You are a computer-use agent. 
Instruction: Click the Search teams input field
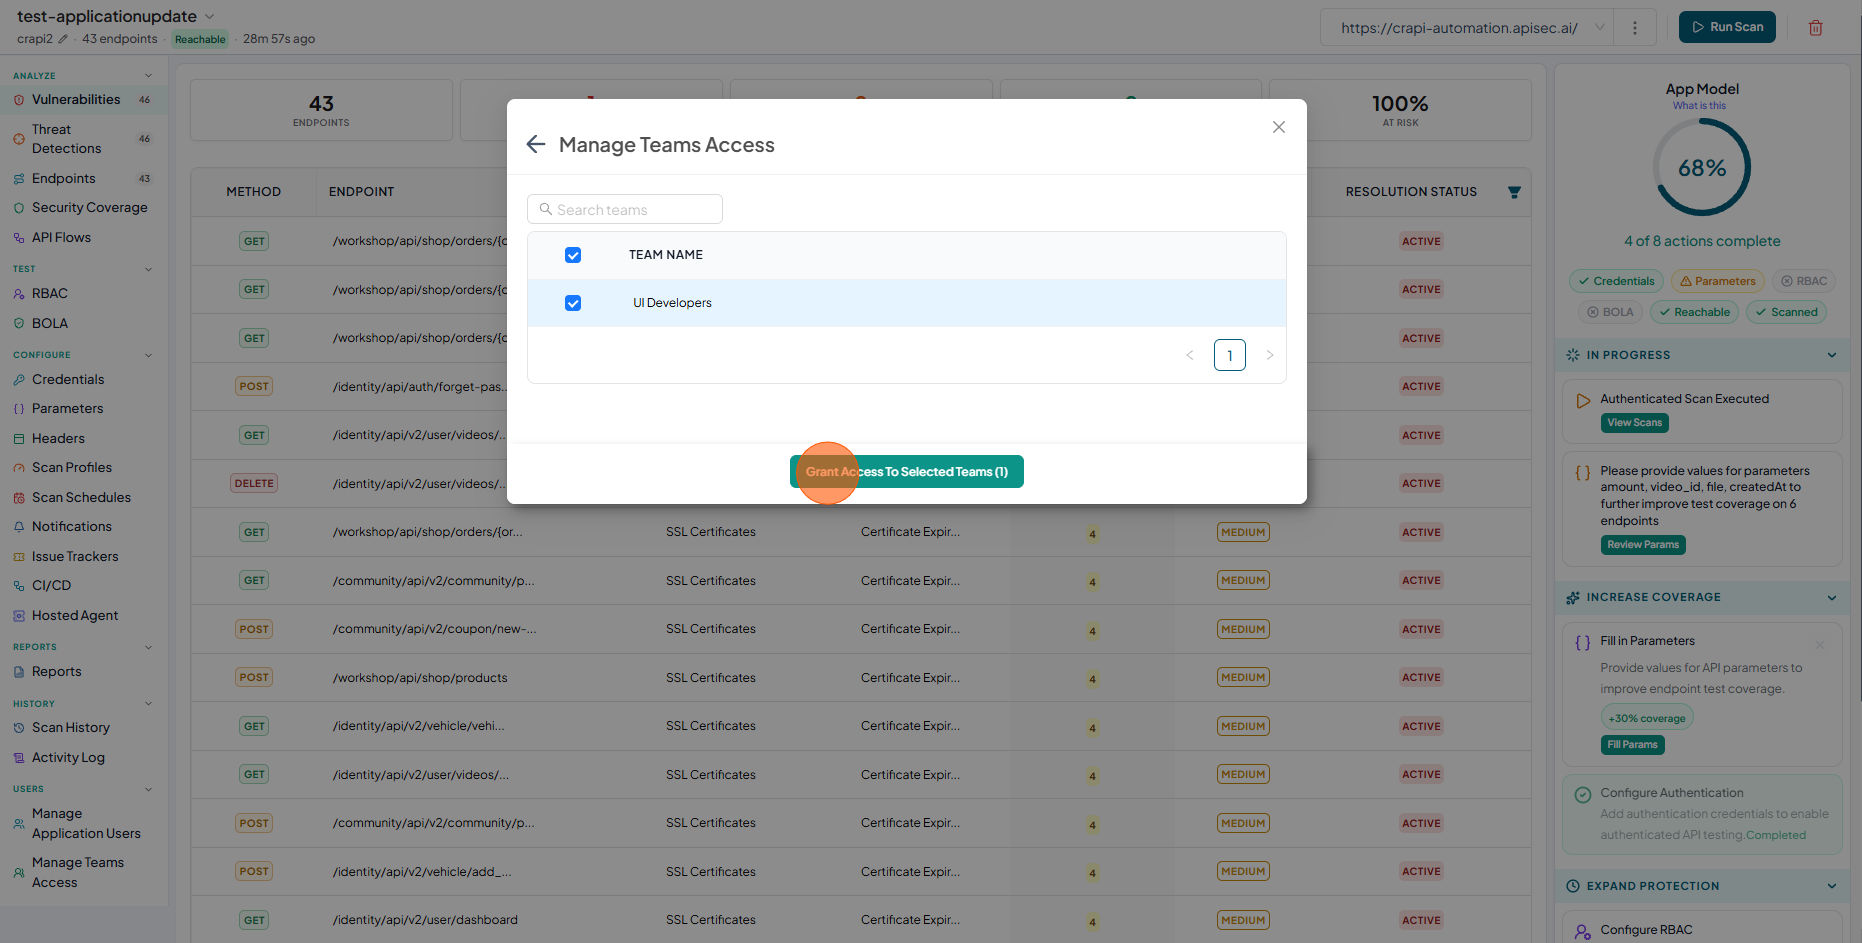coord(625,209)
